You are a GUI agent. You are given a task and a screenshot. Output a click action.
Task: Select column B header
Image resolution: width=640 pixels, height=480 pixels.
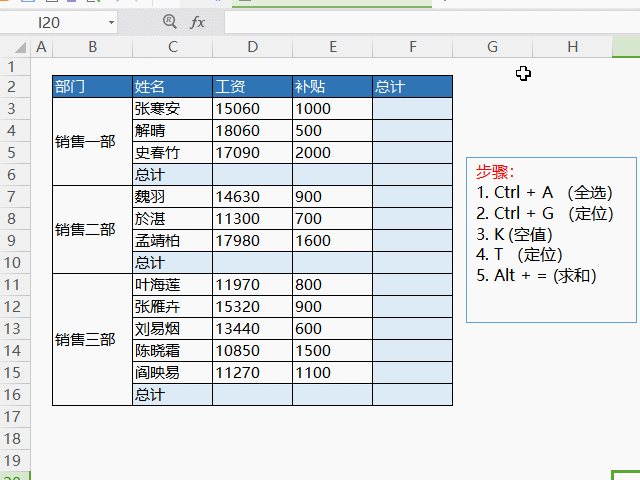pyautogui.click(x=93, y=47)
